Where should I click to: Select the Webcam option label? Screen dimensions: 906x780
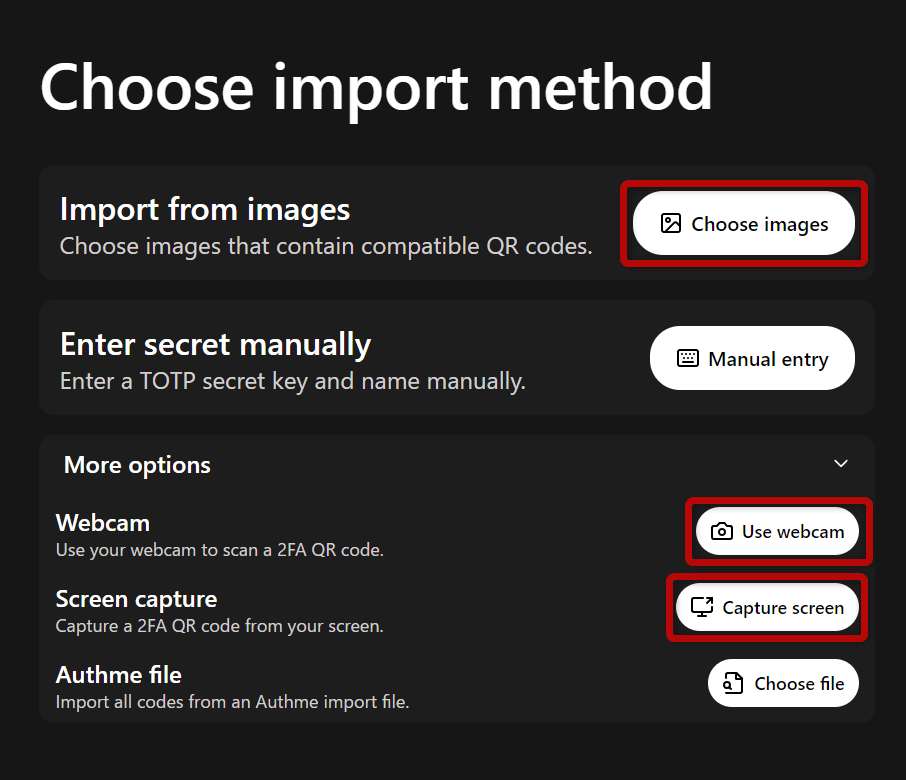point(103,523)
